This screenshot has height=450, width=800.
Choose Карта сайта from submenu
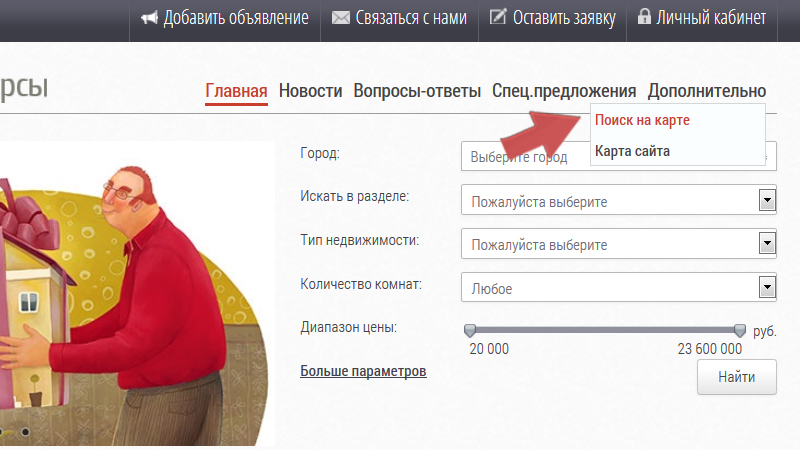(632, 151)
